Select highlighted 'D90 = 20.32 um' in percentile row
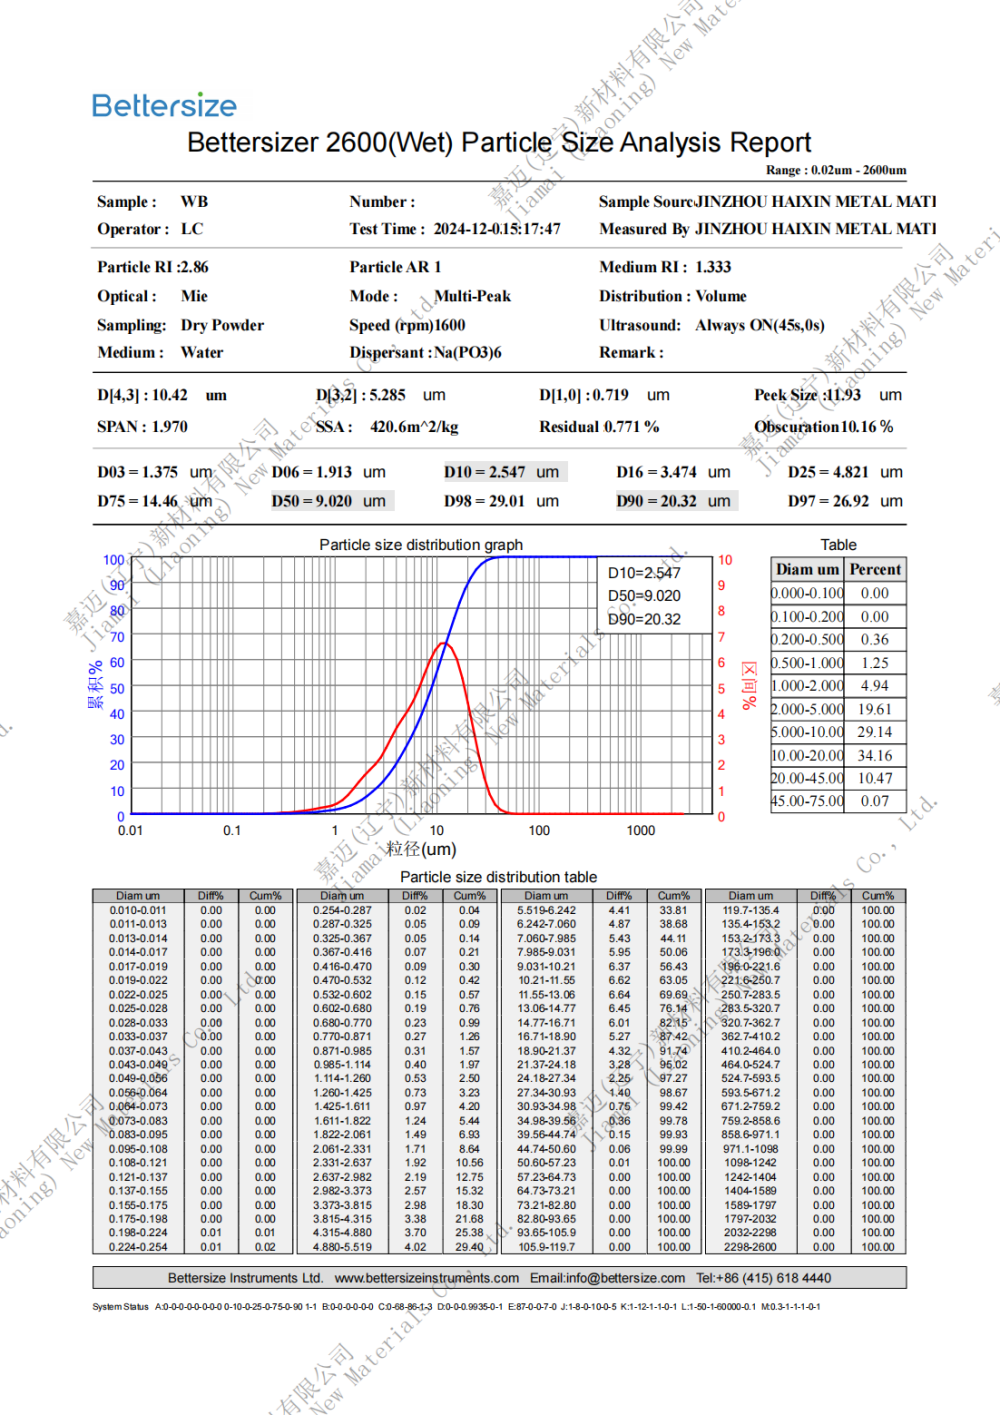The width and height of the screenshot is (1000, 1415). 676,501
